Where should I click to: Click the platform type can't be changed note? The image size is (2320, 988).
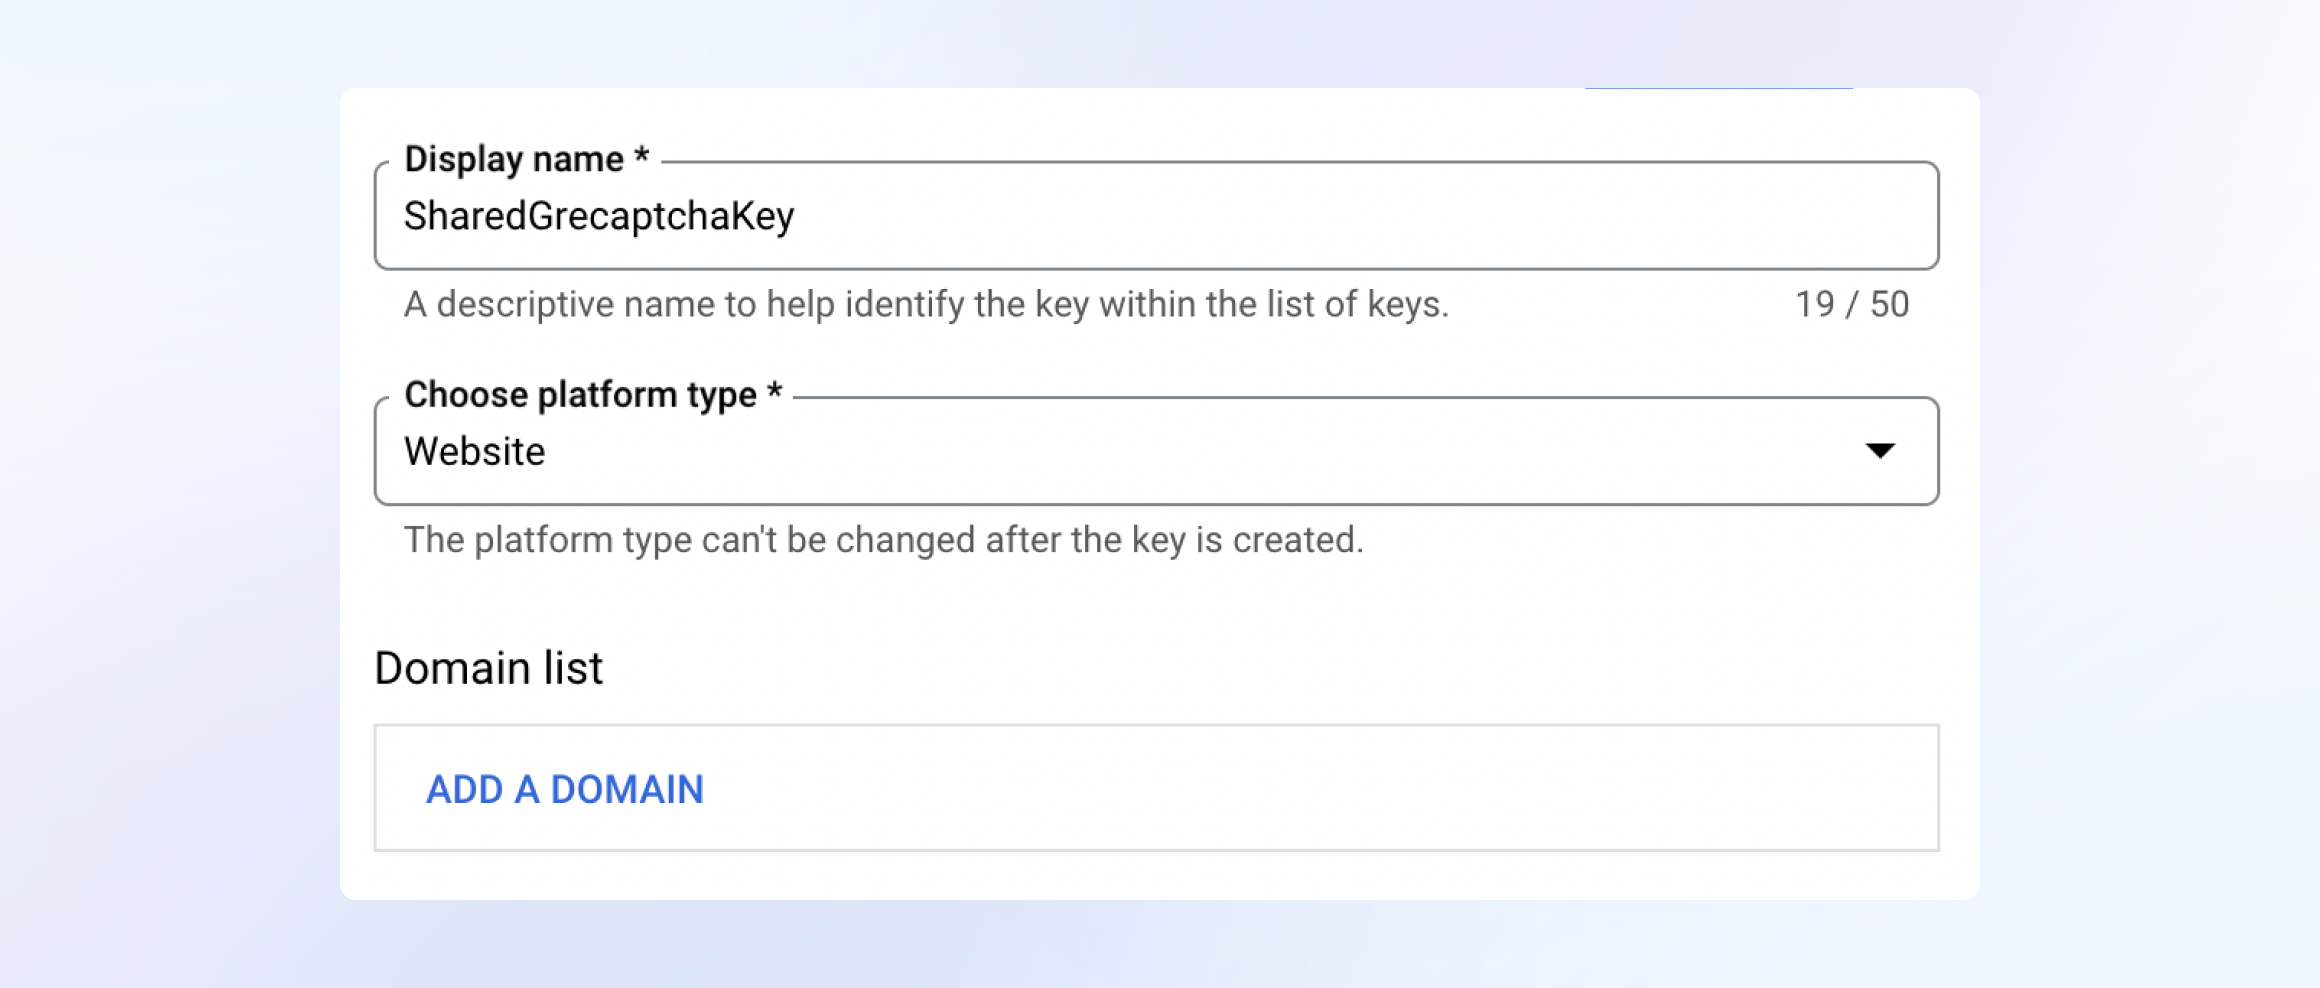coord(883,540)
